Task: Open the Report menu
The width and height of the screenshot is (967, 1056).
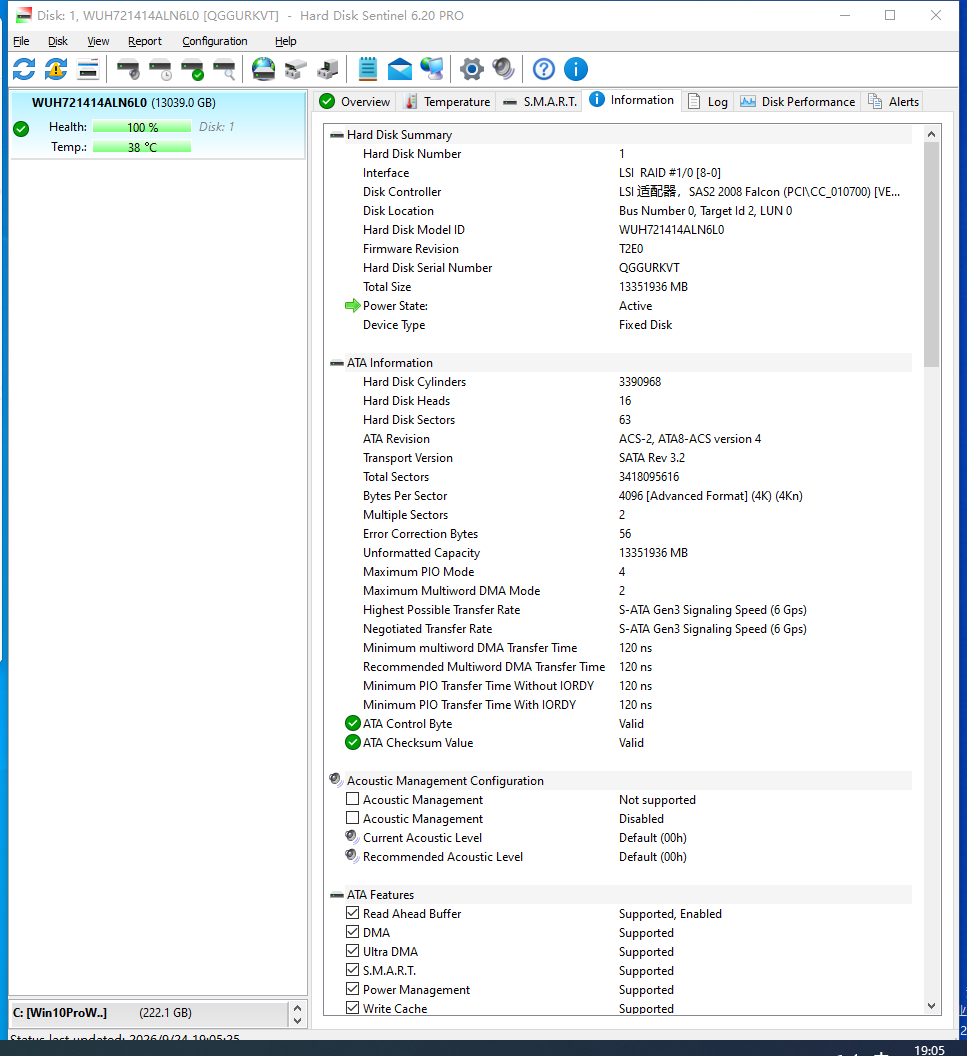Action: pos(145,41)
